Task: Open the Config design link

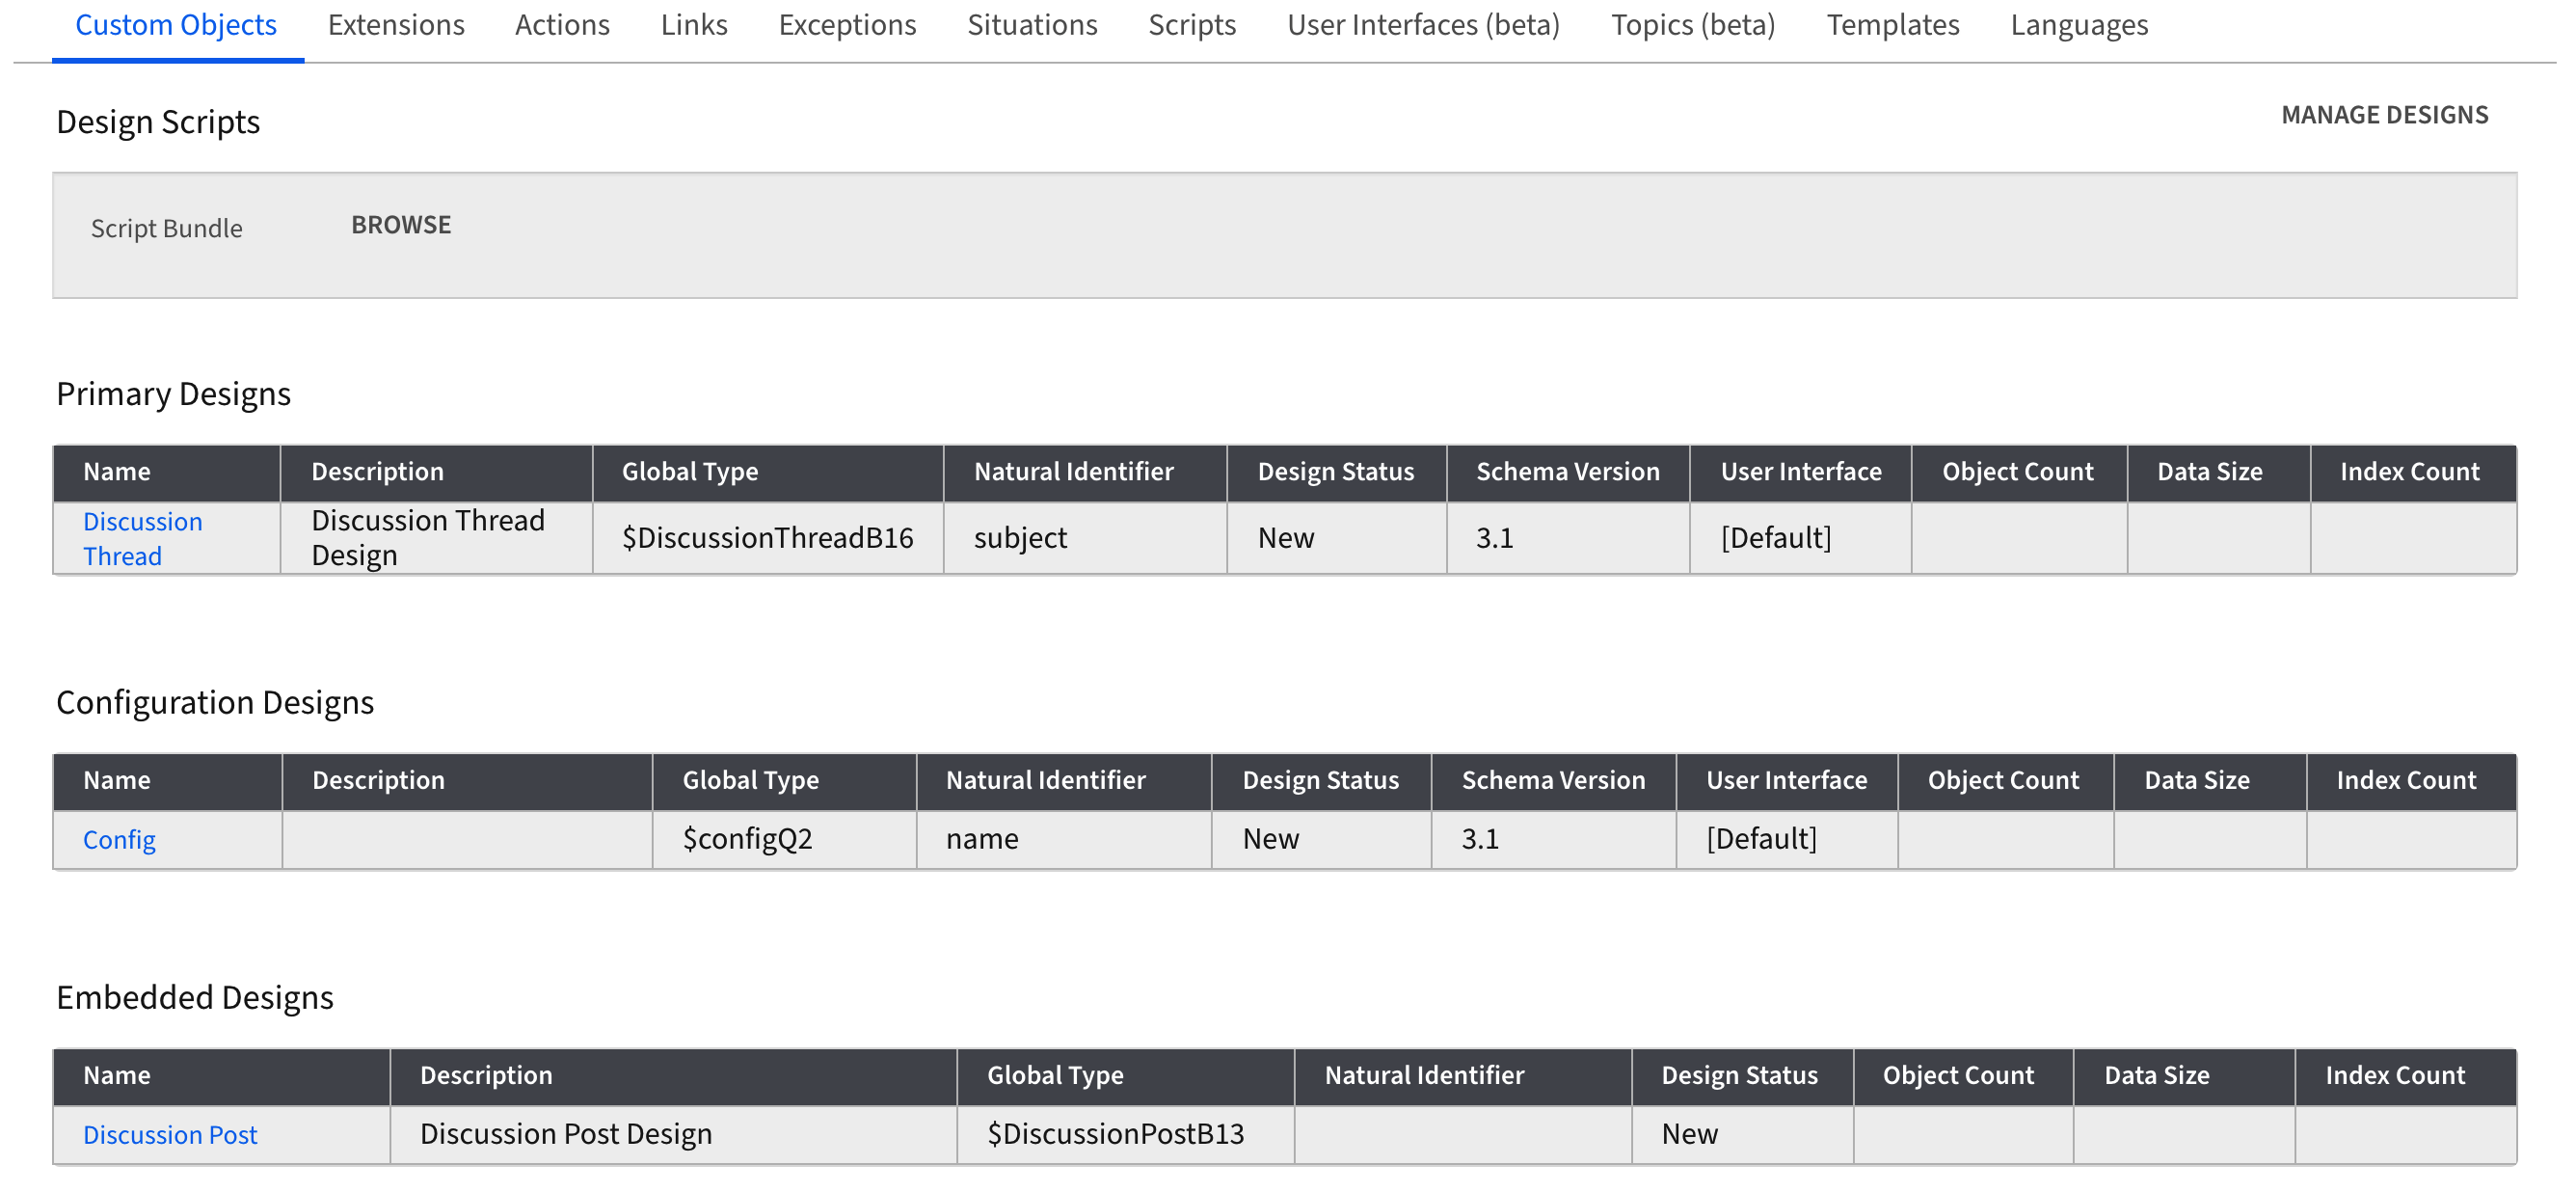Action: coord(119,839)
